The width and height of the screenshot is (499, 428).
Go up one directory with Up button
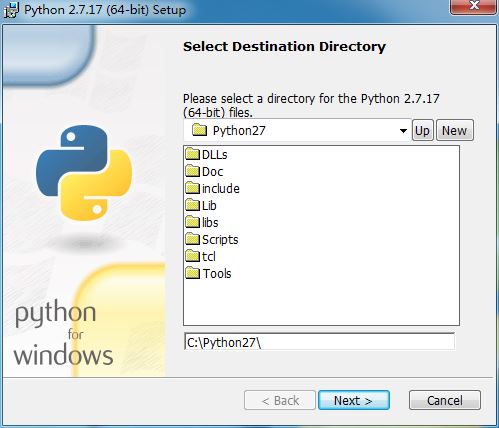point(423,130)
